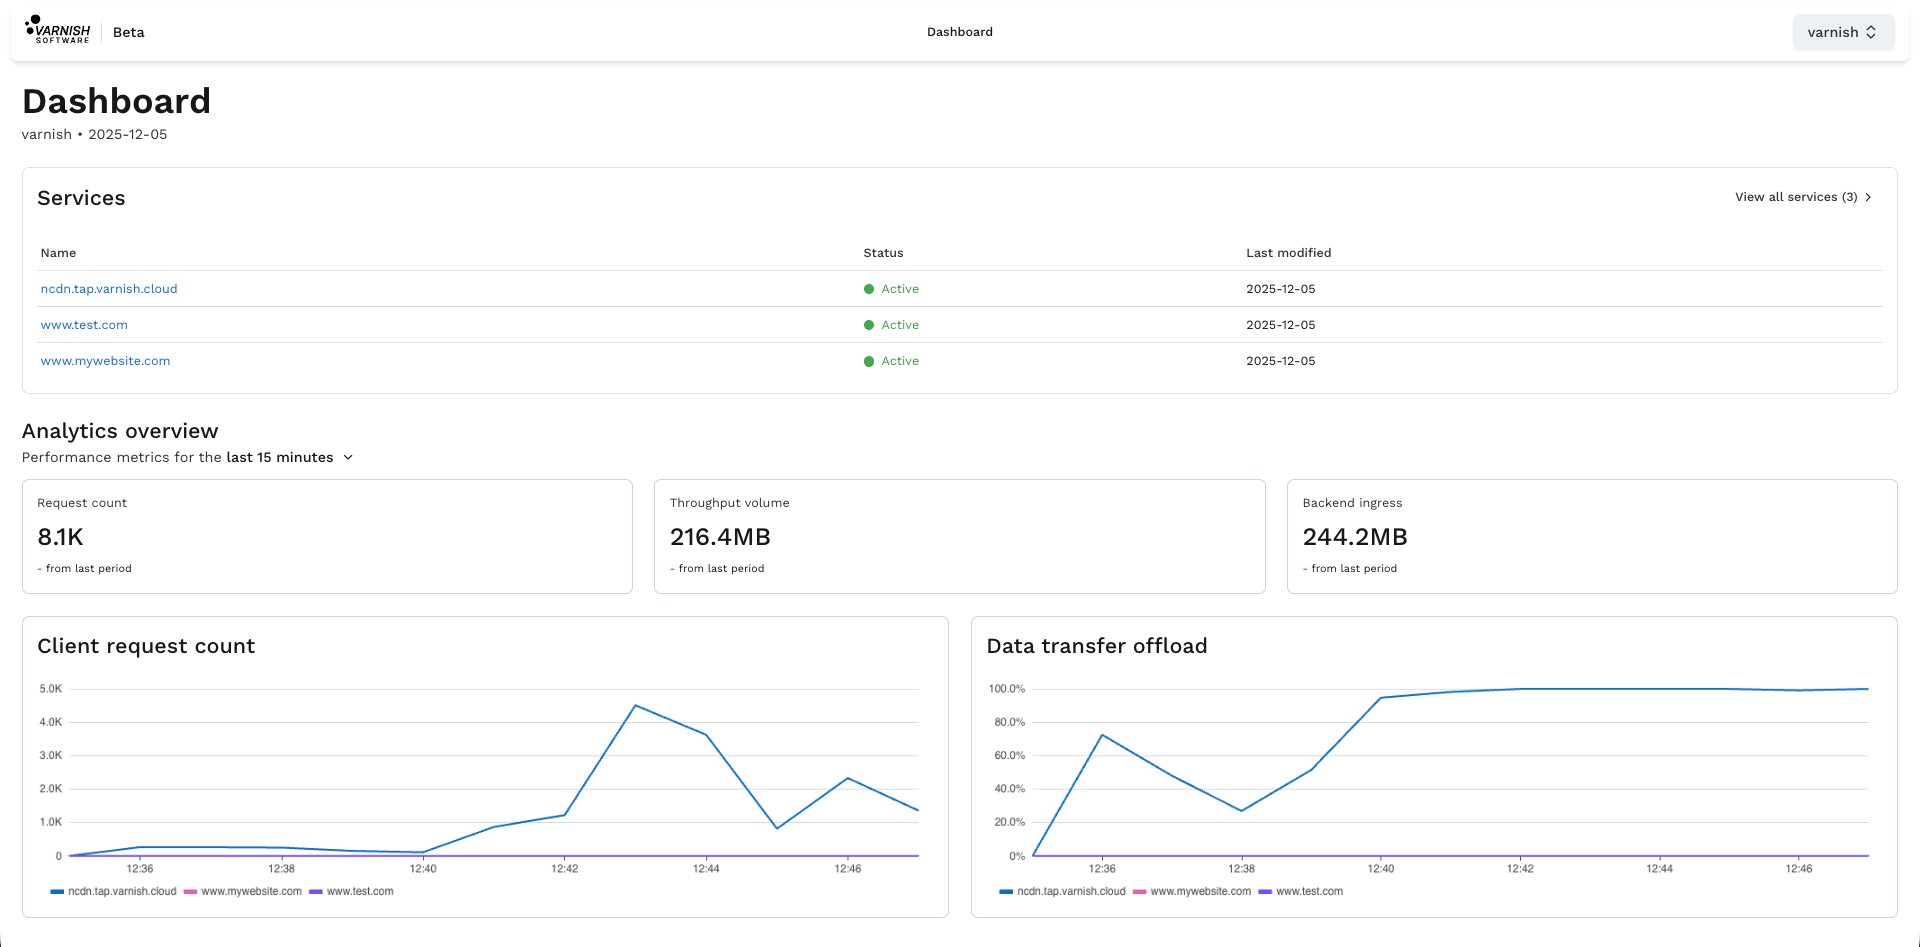
Task: Click the Active status indicator for www.test.com
Action: pyautogui.click(x=891, y=325)
